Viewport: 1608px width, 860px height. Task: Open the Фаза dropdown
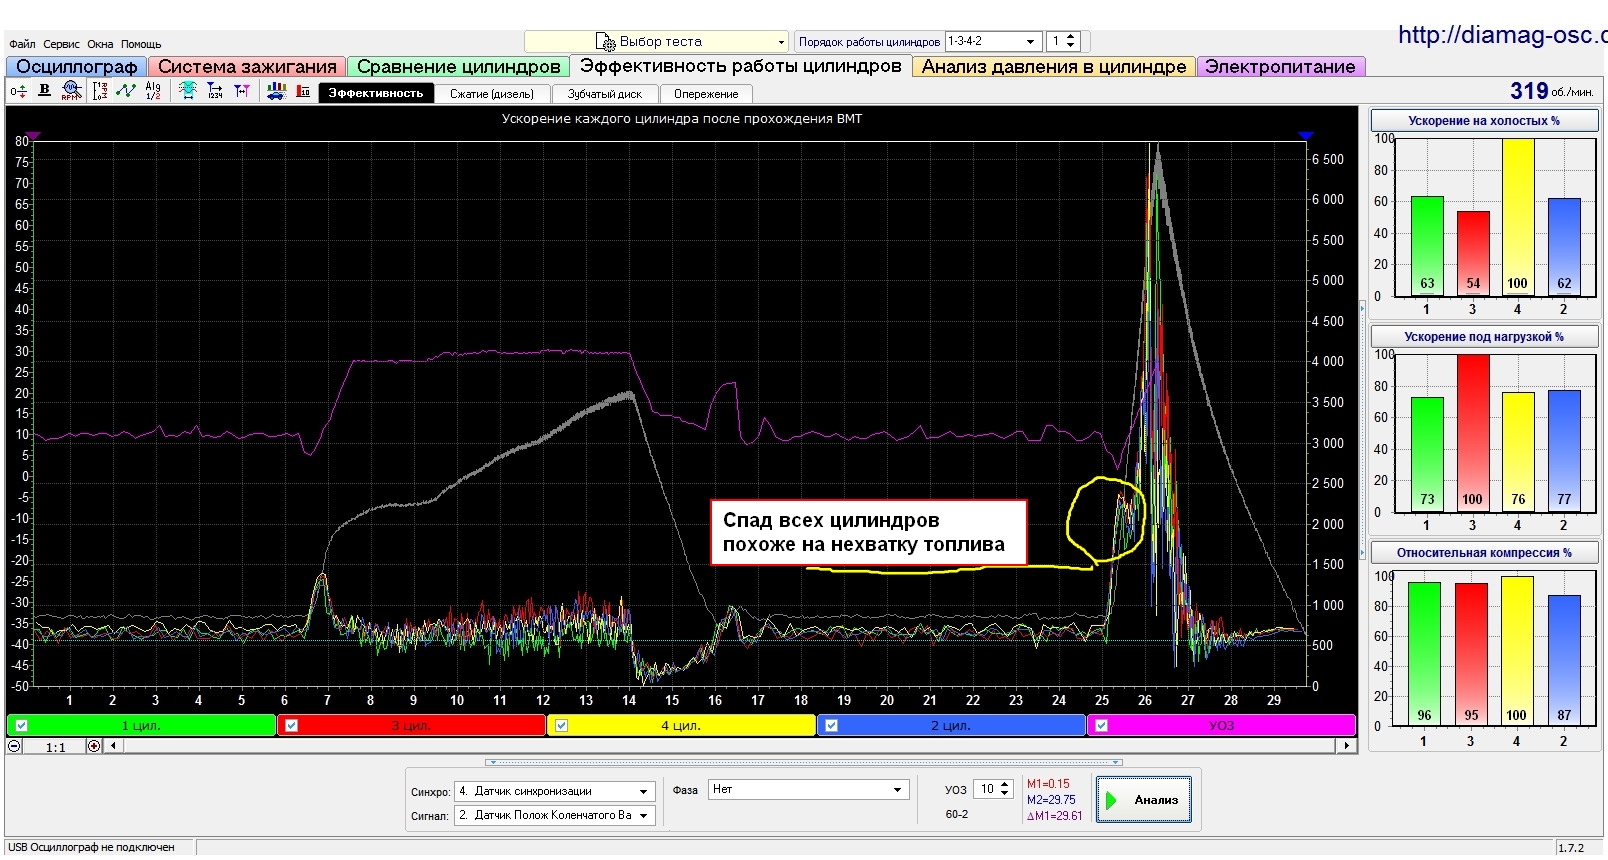(x=809, y=789)
